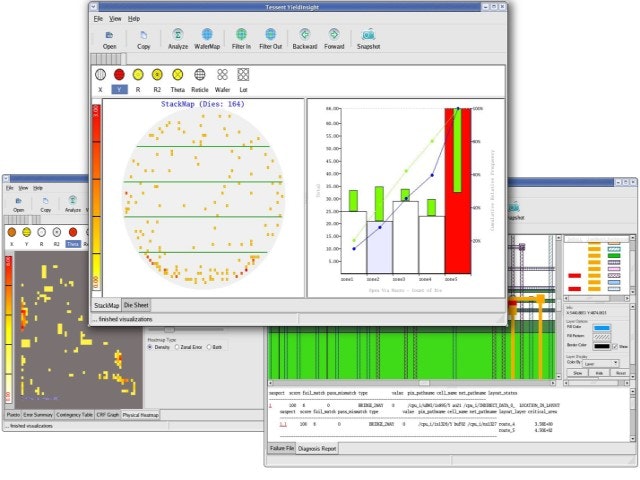This screenshot has height=480, width=640.
Task: Select X zone icon in front window
Action: coord(100,75)
